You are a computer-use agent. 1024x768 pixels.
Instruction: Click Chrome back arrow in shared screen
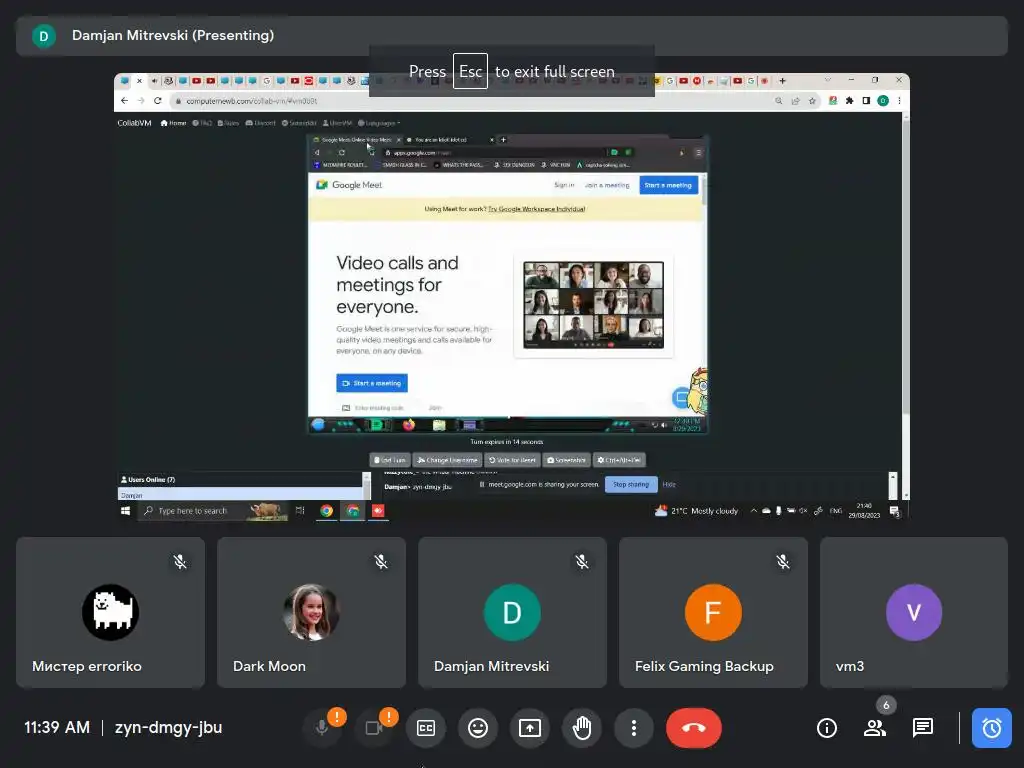125,101
